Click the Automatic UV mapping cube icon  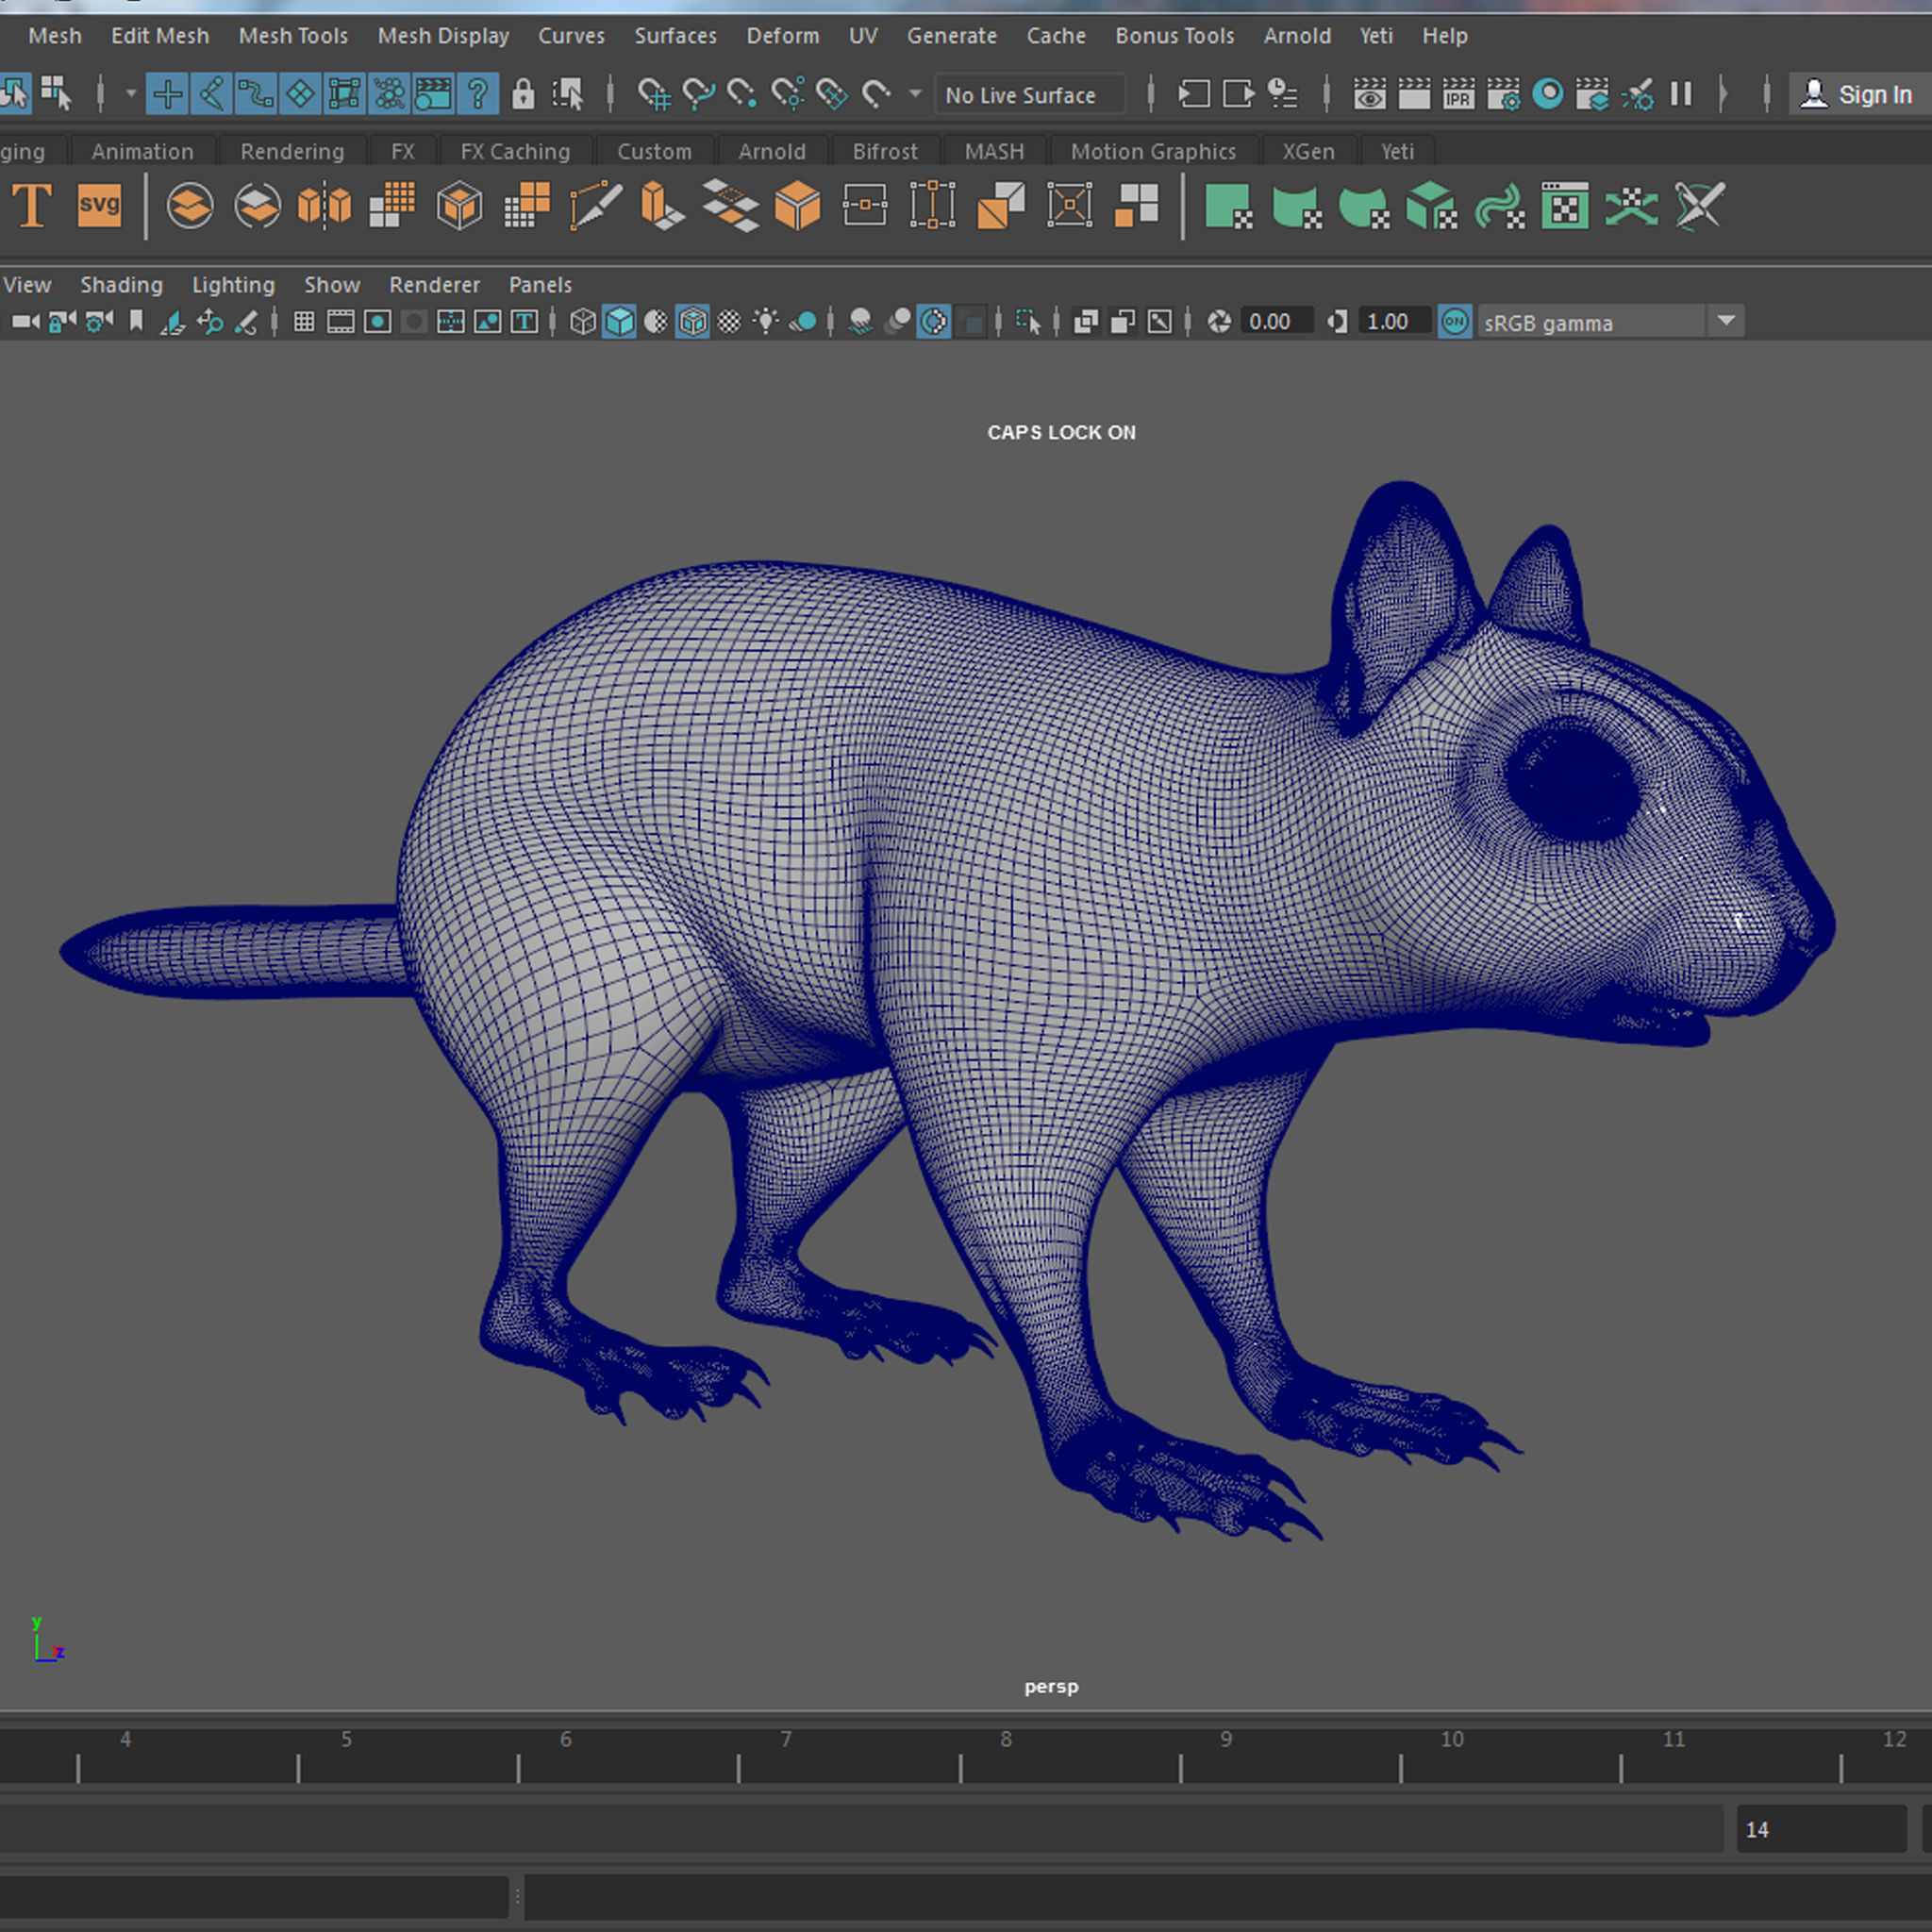click(x=1431, y=206)
